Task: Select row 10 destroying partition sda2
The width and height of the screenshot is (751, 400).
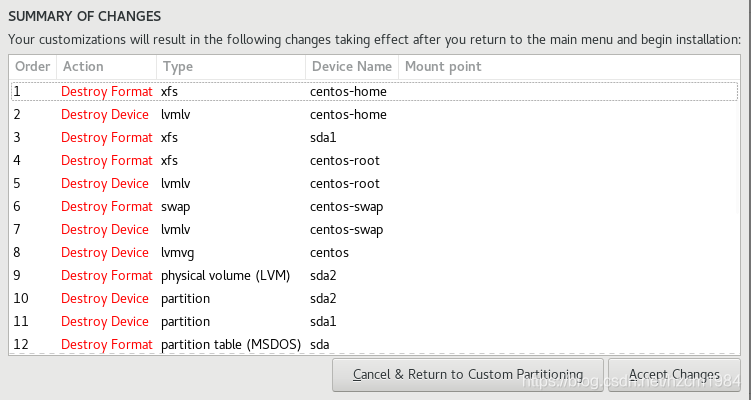Action: pos(375,298)
